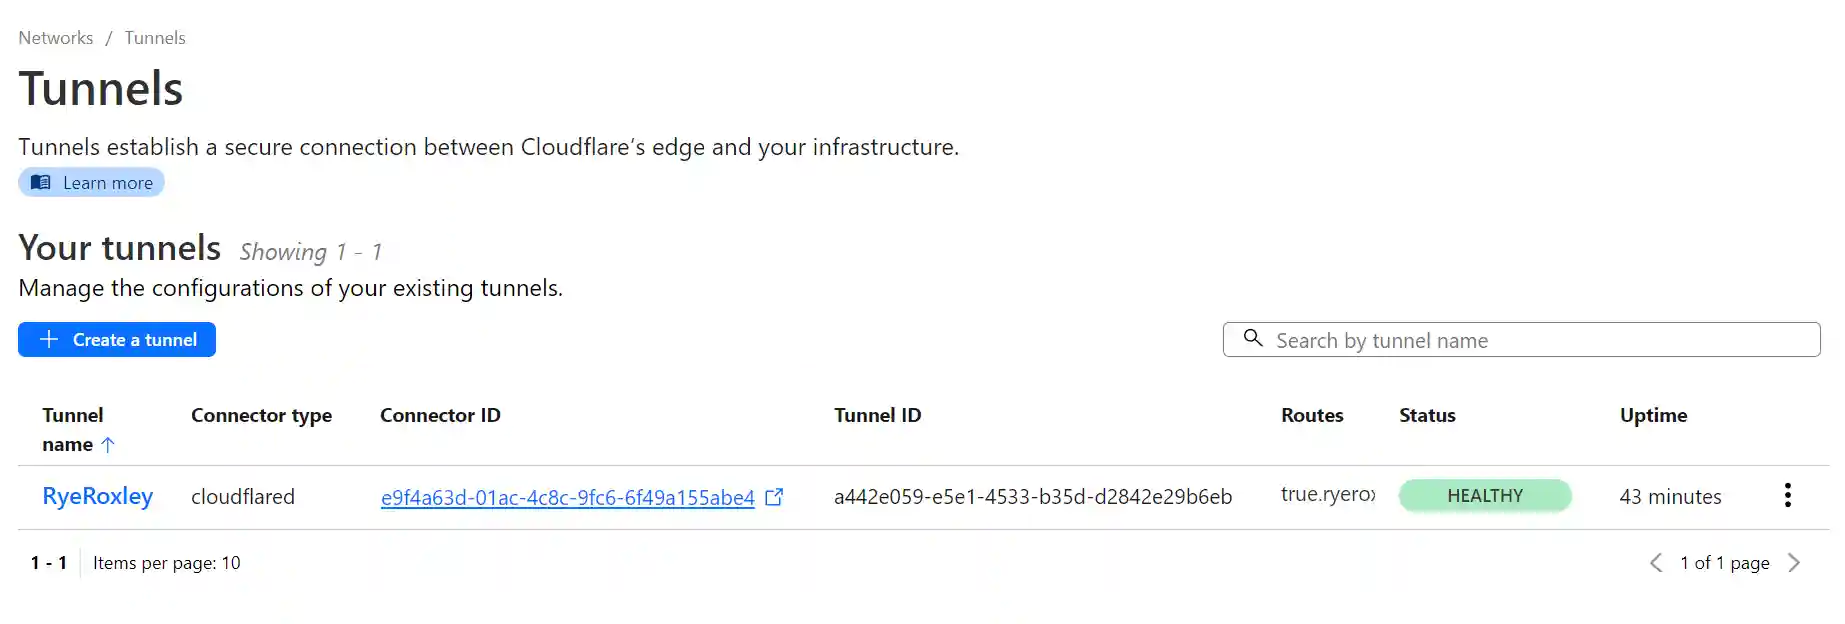Click the magnifier icon in the search box
The image size is (1845, 624).
point(1253,340)
